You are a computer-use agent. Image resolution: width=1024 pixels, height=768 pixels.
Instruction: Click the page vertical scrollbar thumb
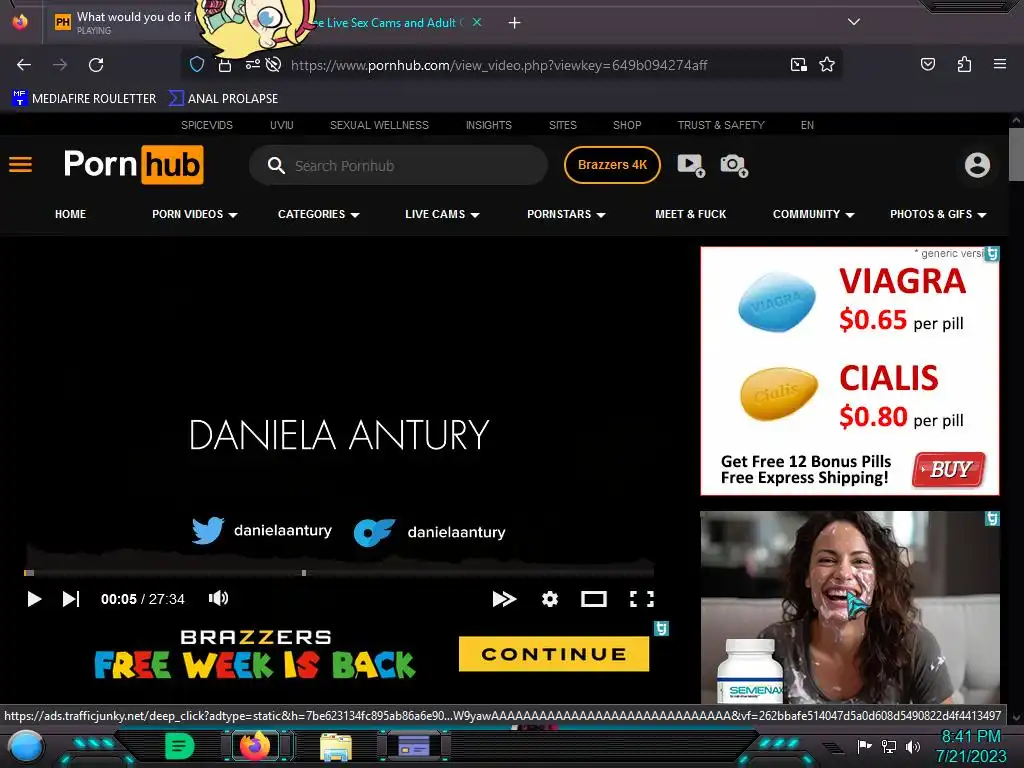coord(1016,154)
